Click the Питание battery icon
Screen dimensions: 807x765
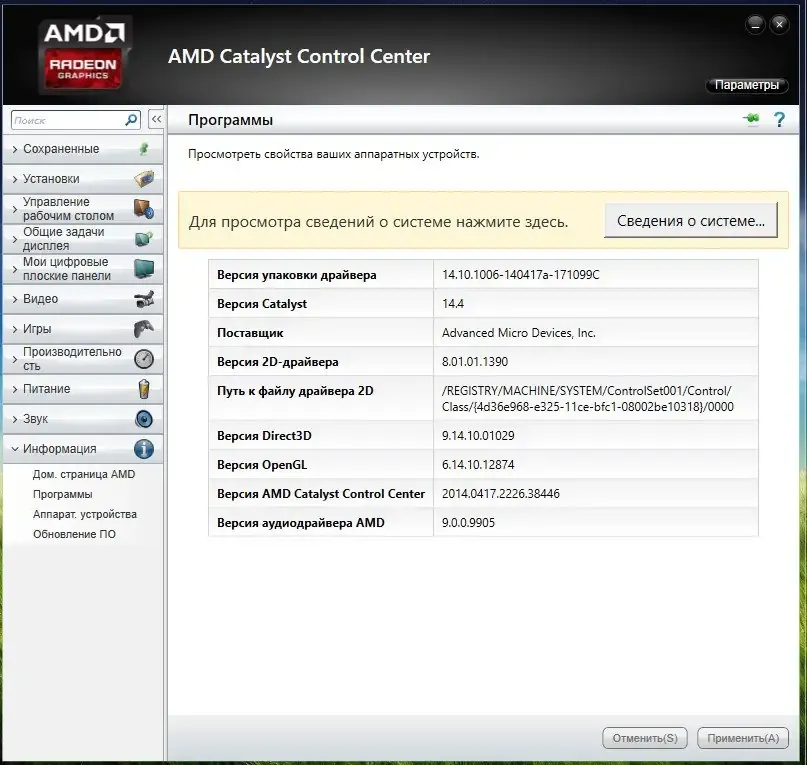(x=144, y=389)
